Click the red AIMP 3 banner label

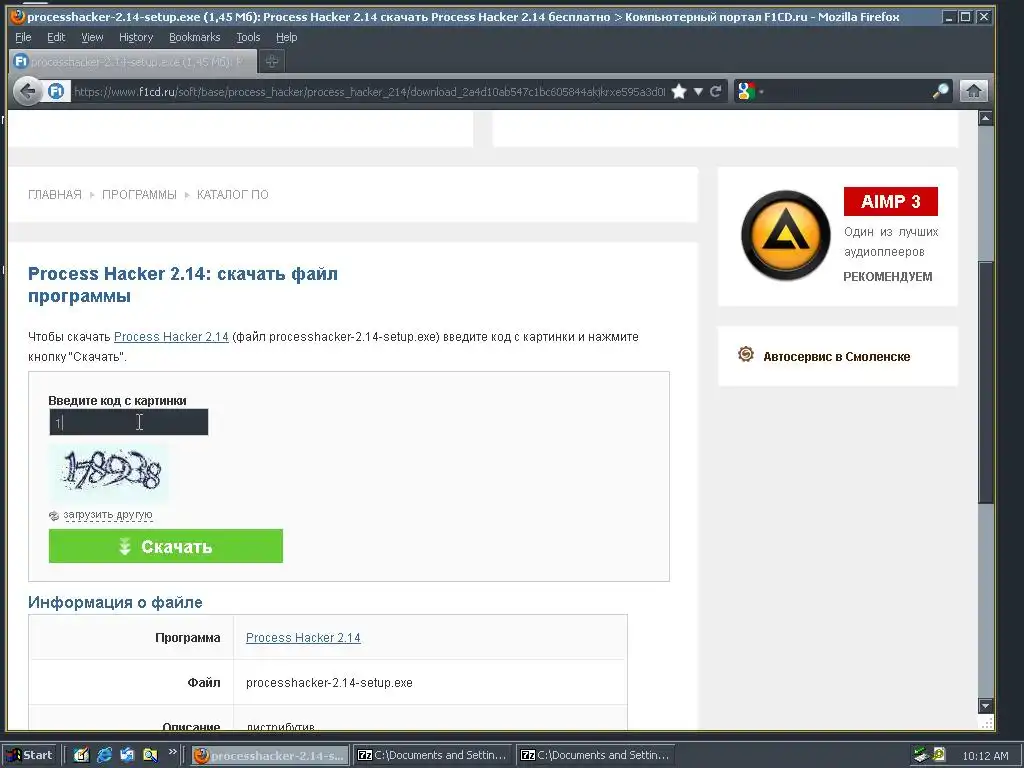coord(891,201)
